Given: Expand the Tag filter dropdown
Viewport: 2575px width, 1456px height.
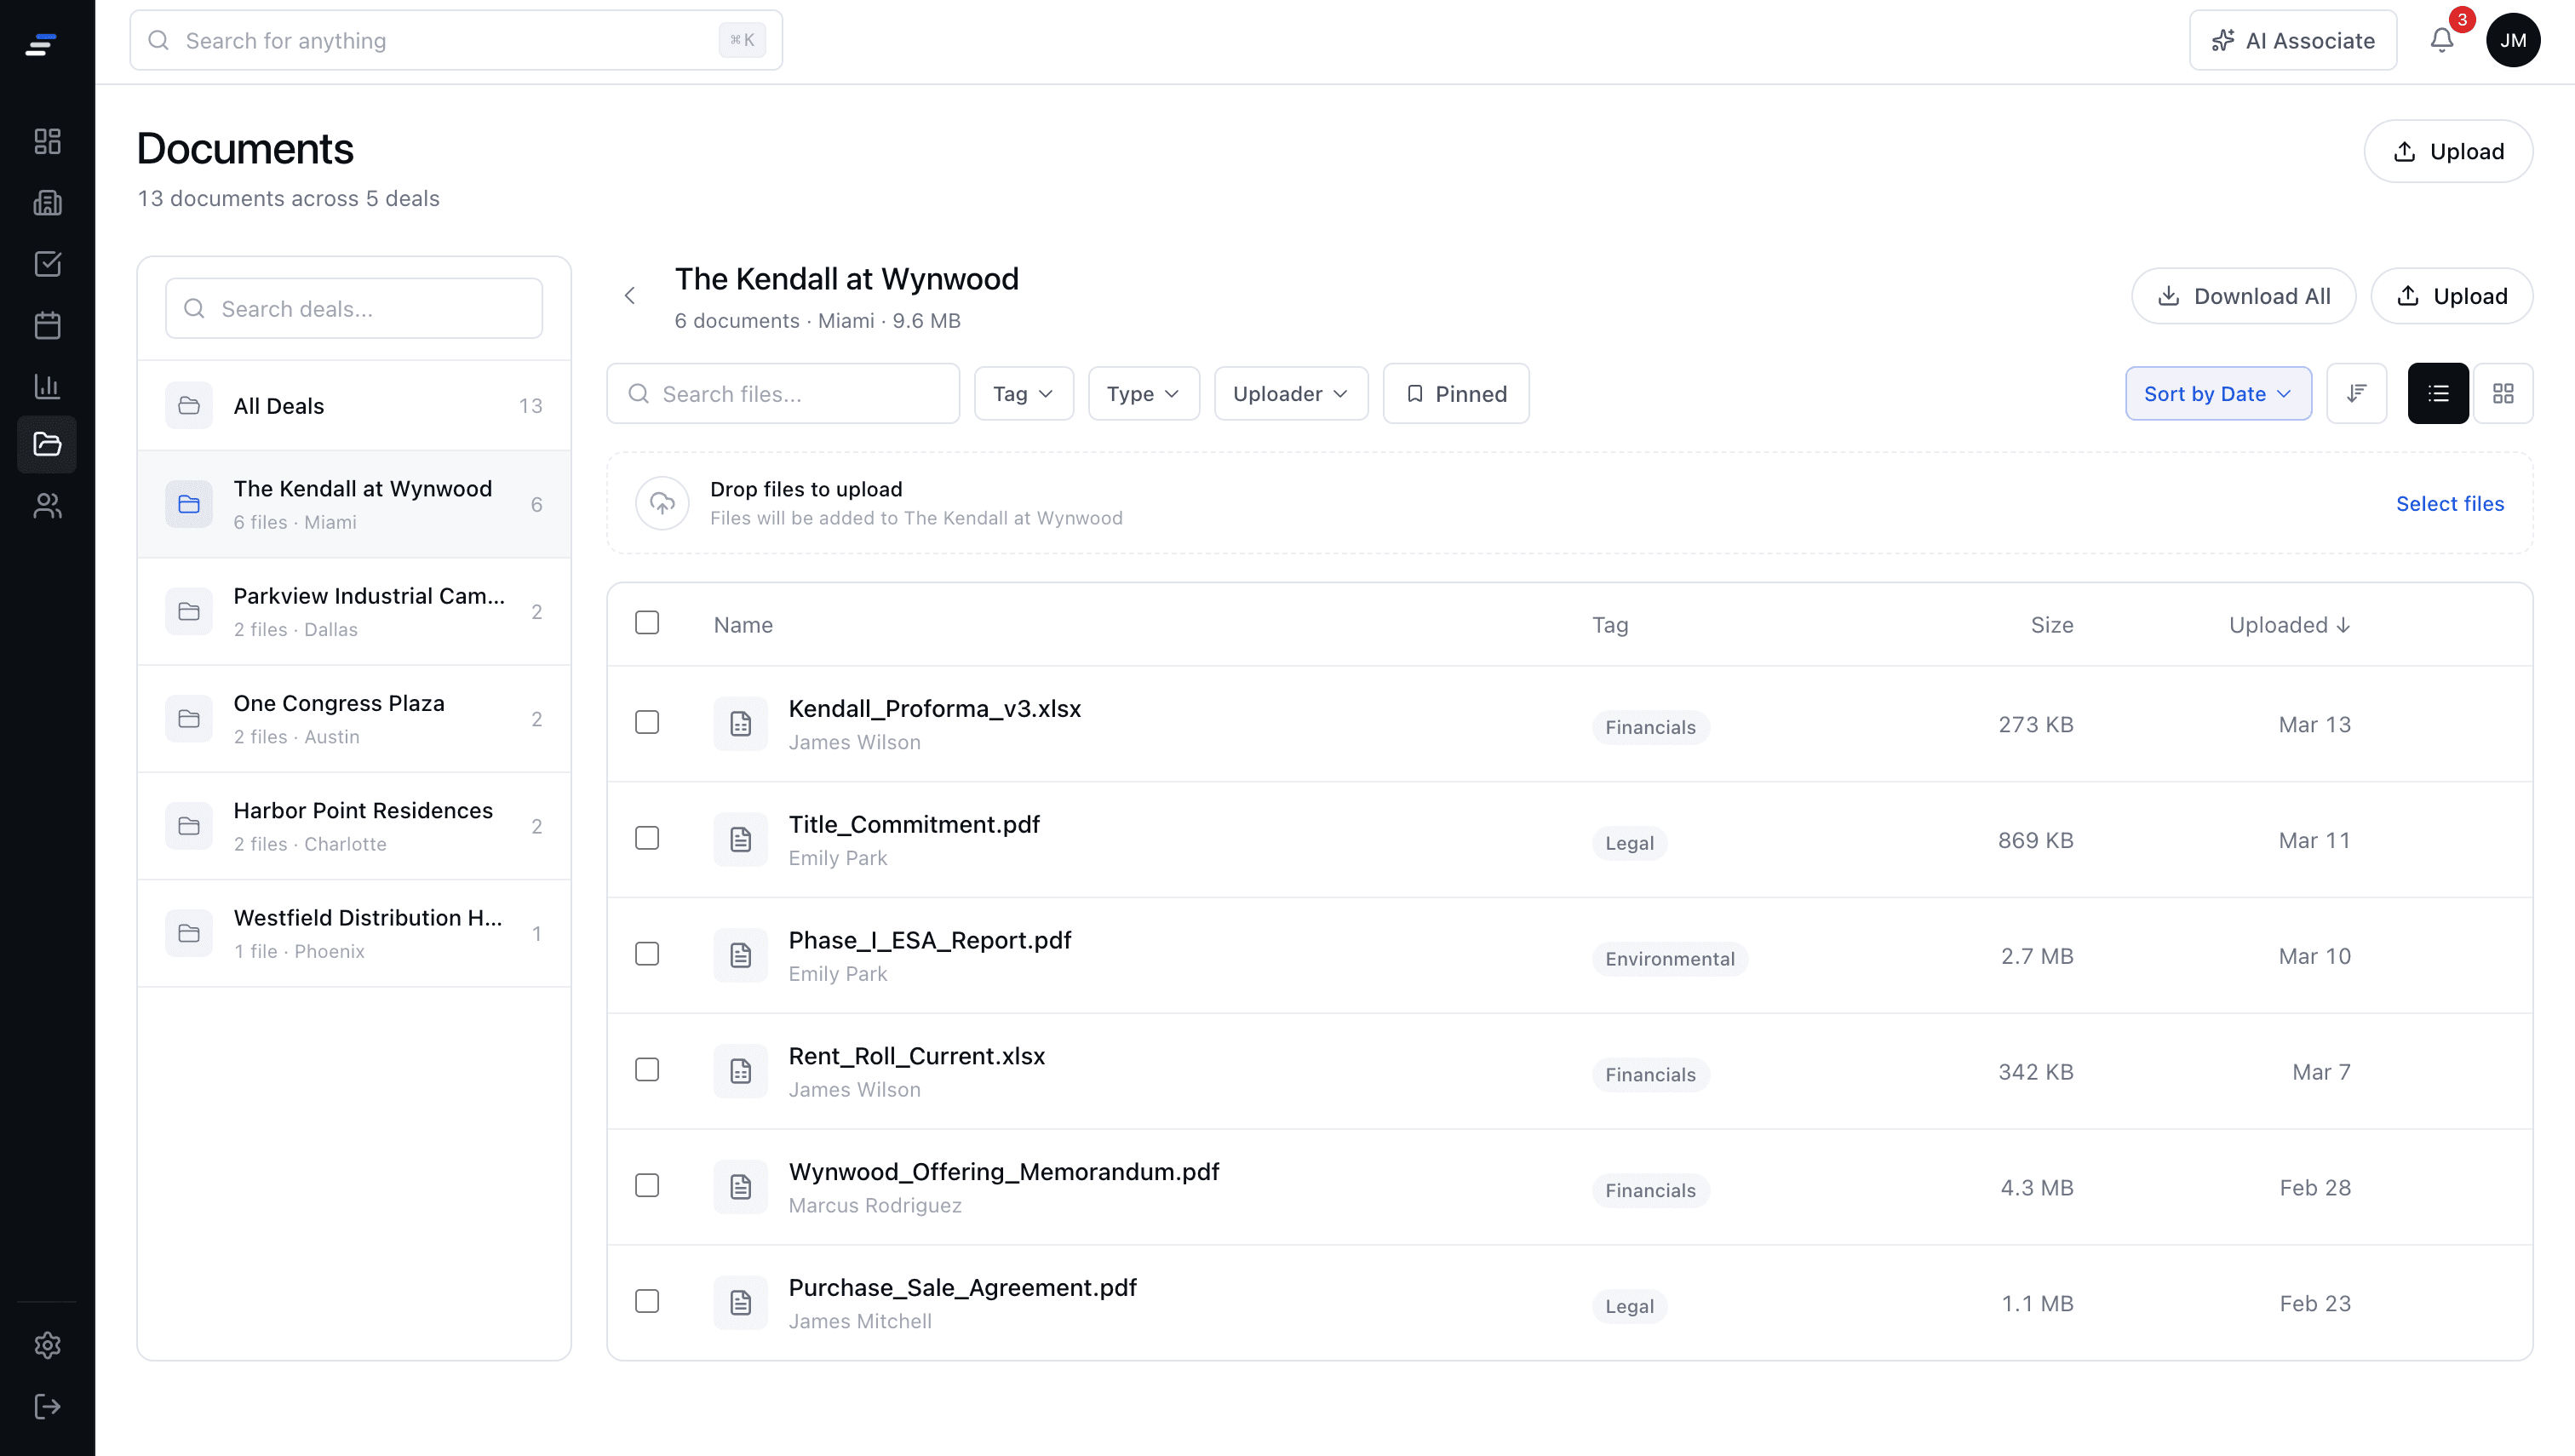Looking at the screenshot, I should click(x=1023, y=394).
